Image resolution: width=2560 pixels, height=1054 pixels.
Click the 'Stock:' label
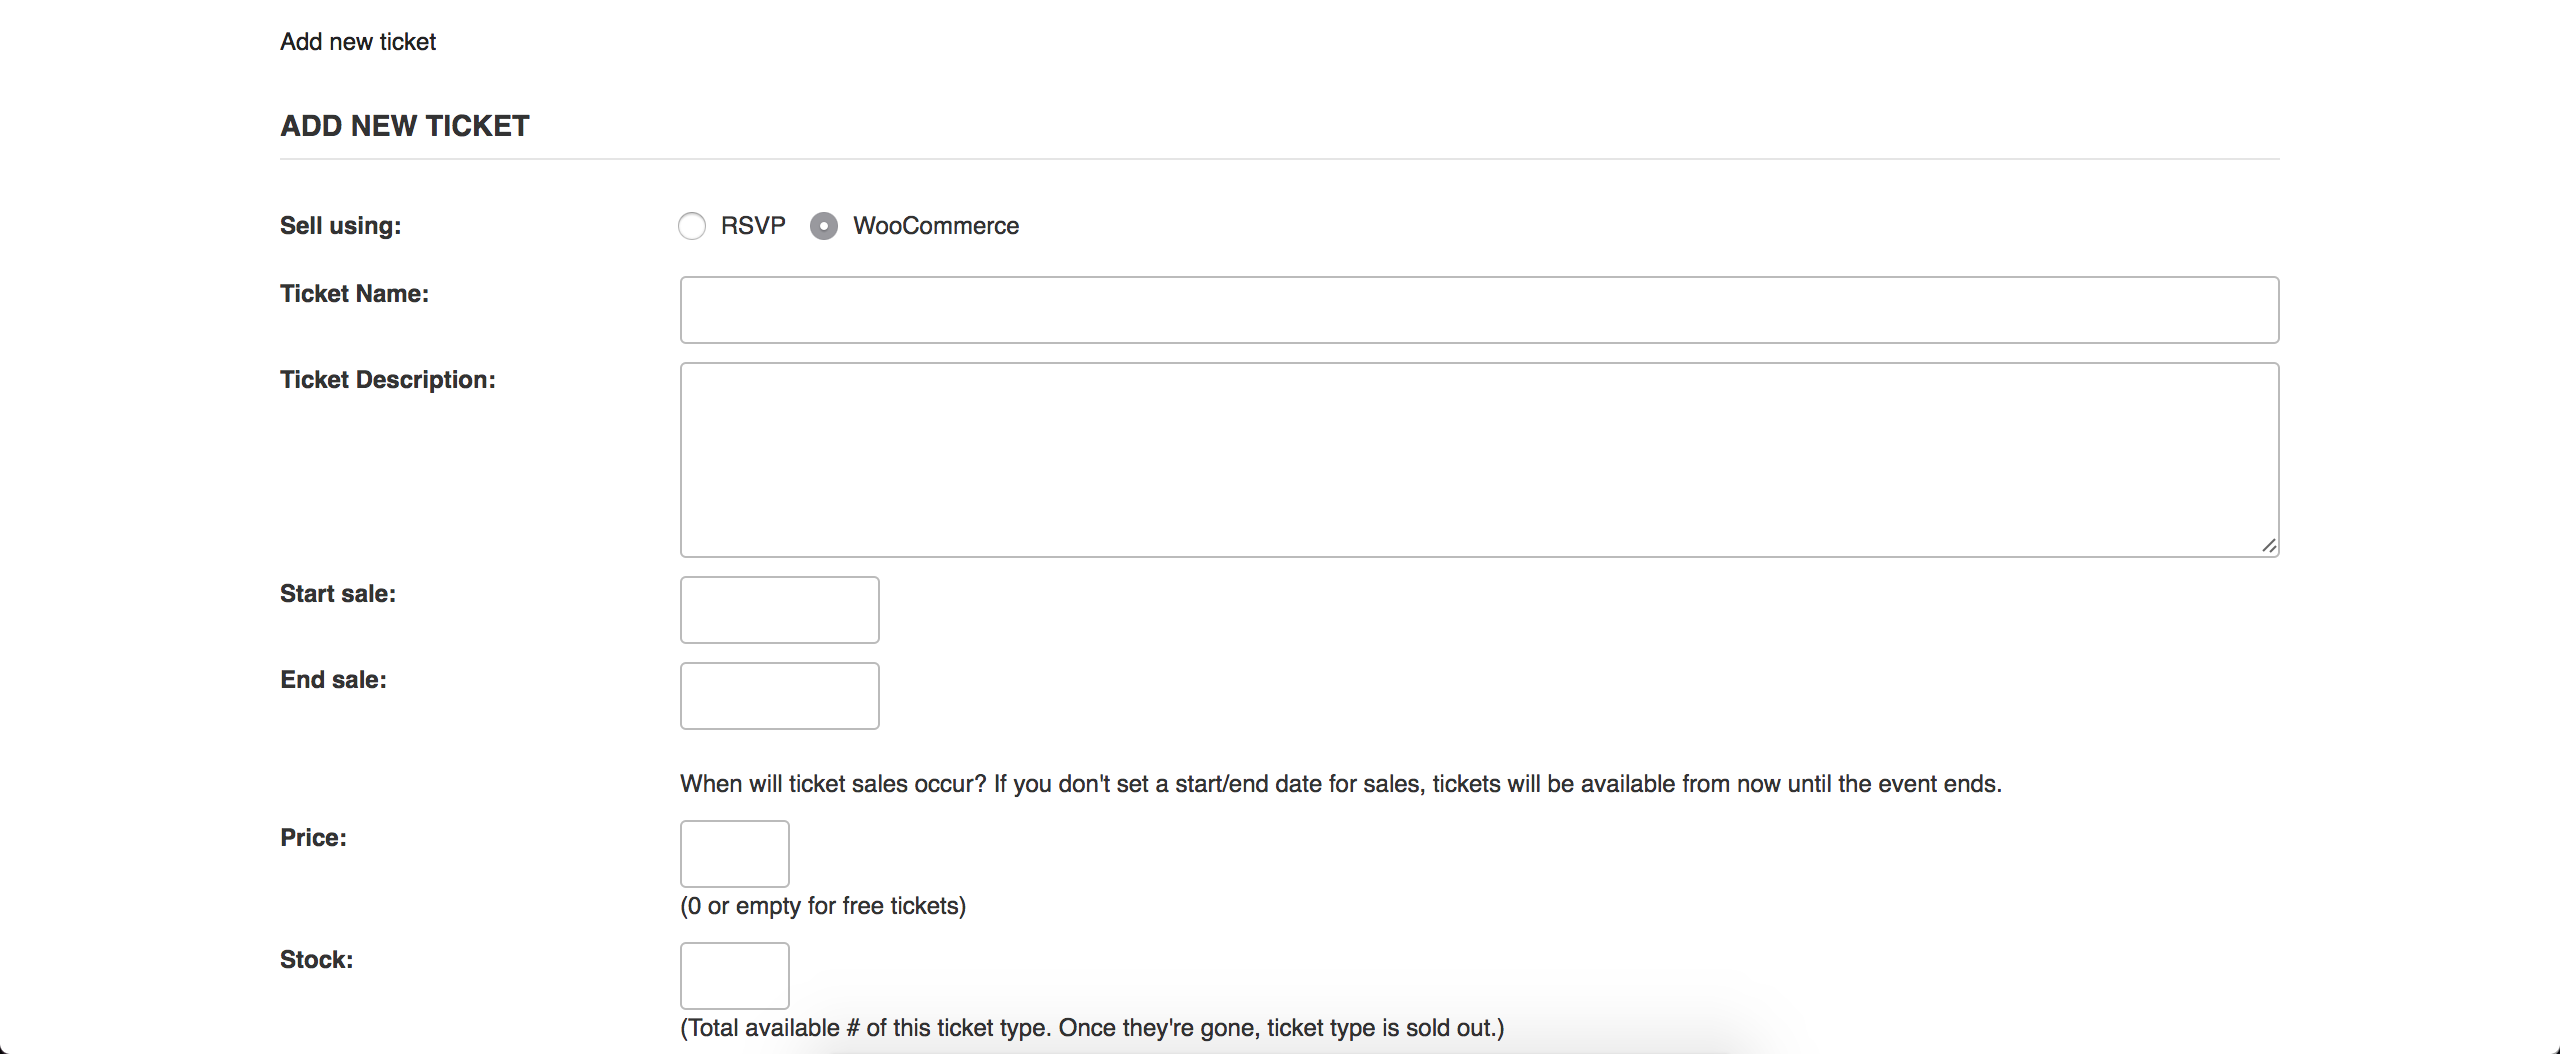click(x=316, y=960)
